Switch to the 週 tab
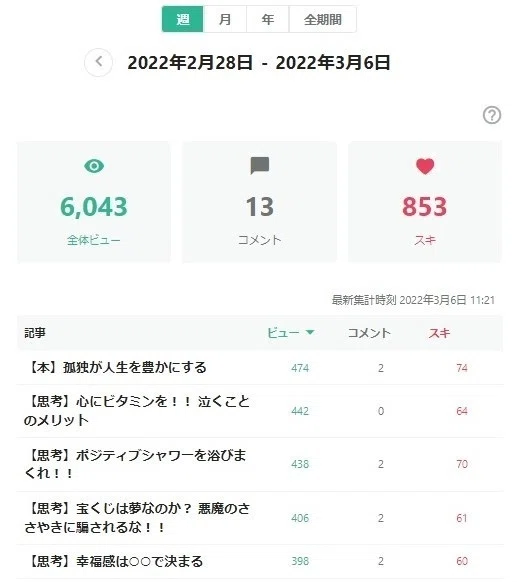Screen dimensions: 517x582 [183, 19]
